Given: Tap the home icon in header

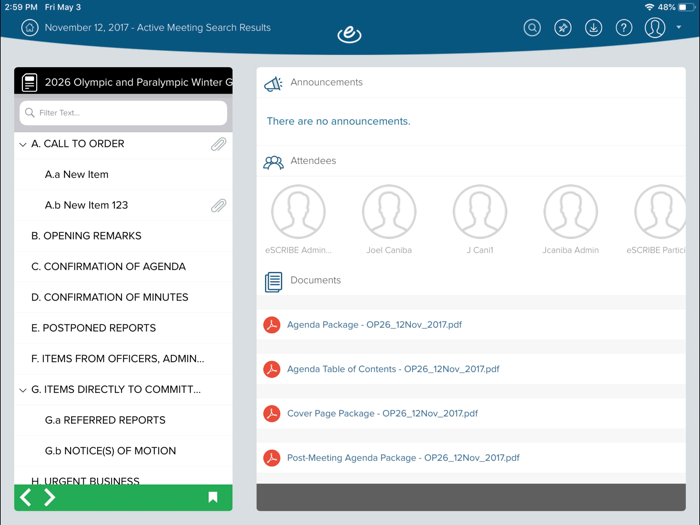Looking at the screenshot, I should [29, 28].
